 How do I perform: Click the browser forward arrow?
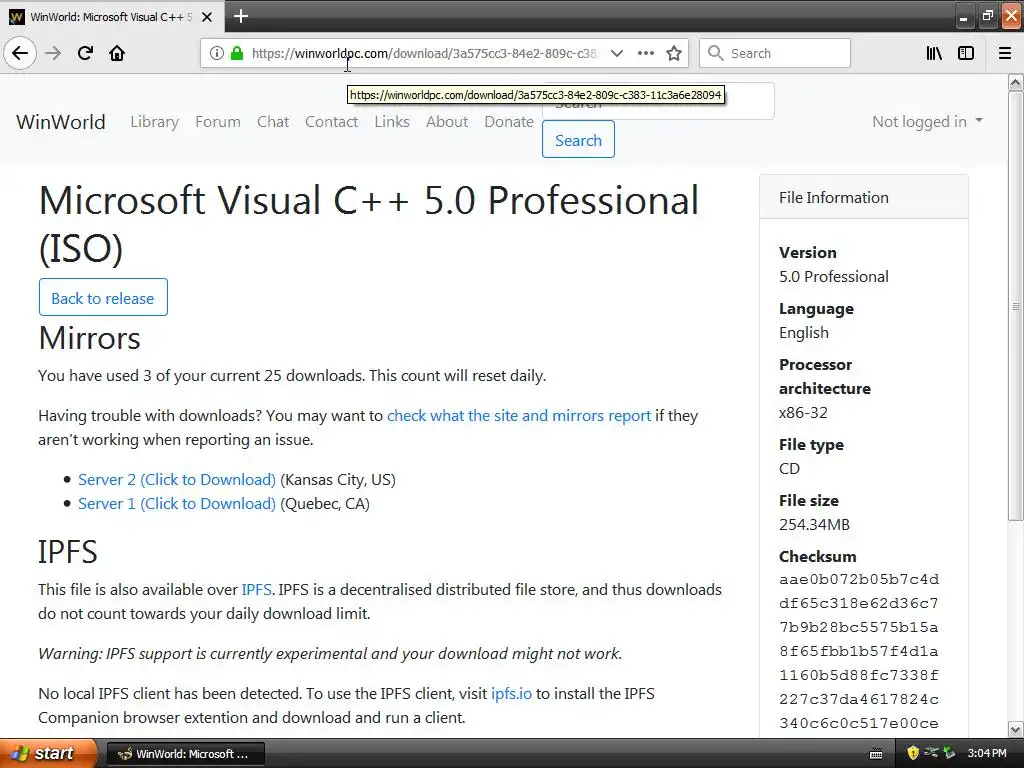(x=53, y=53)
